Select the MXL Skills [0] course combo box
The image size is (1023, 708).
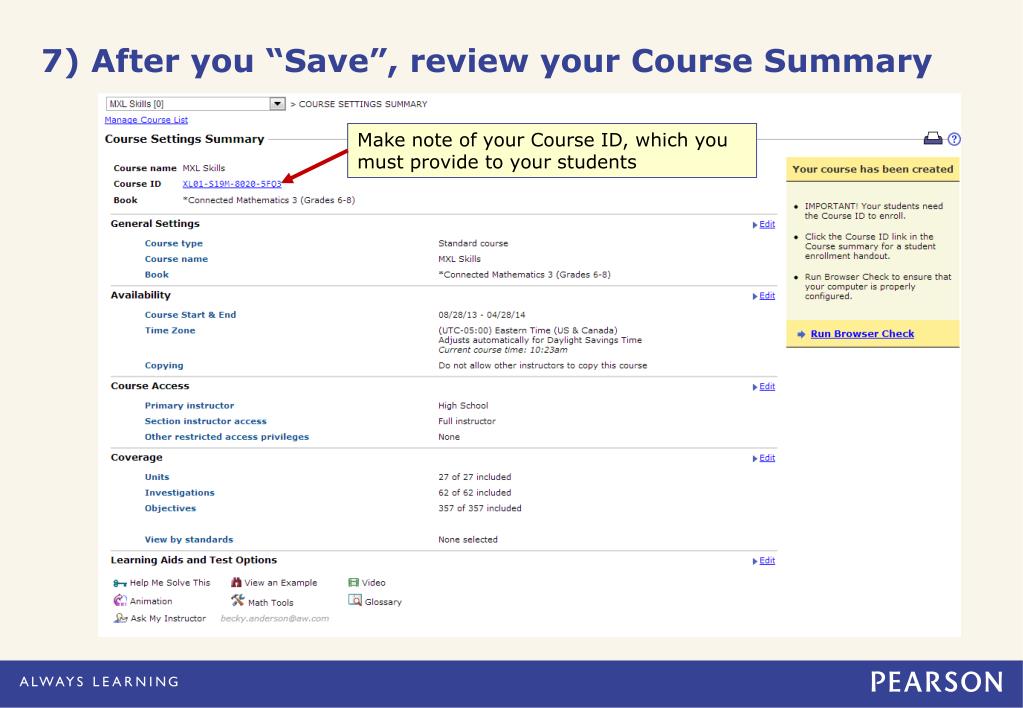pos(196,104)
